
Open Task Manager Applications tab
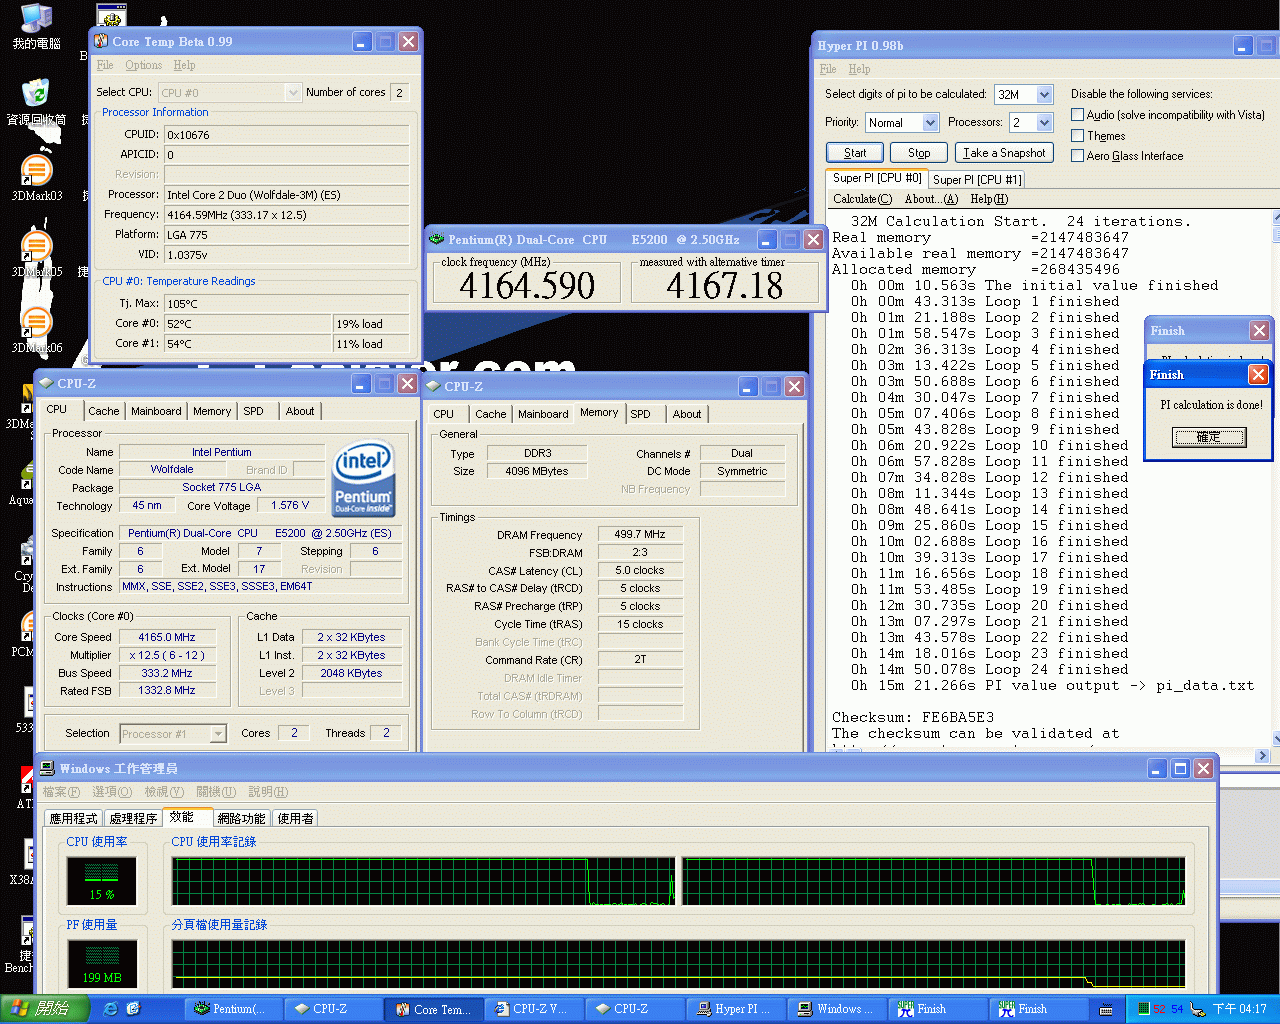(x=74, y=818)
